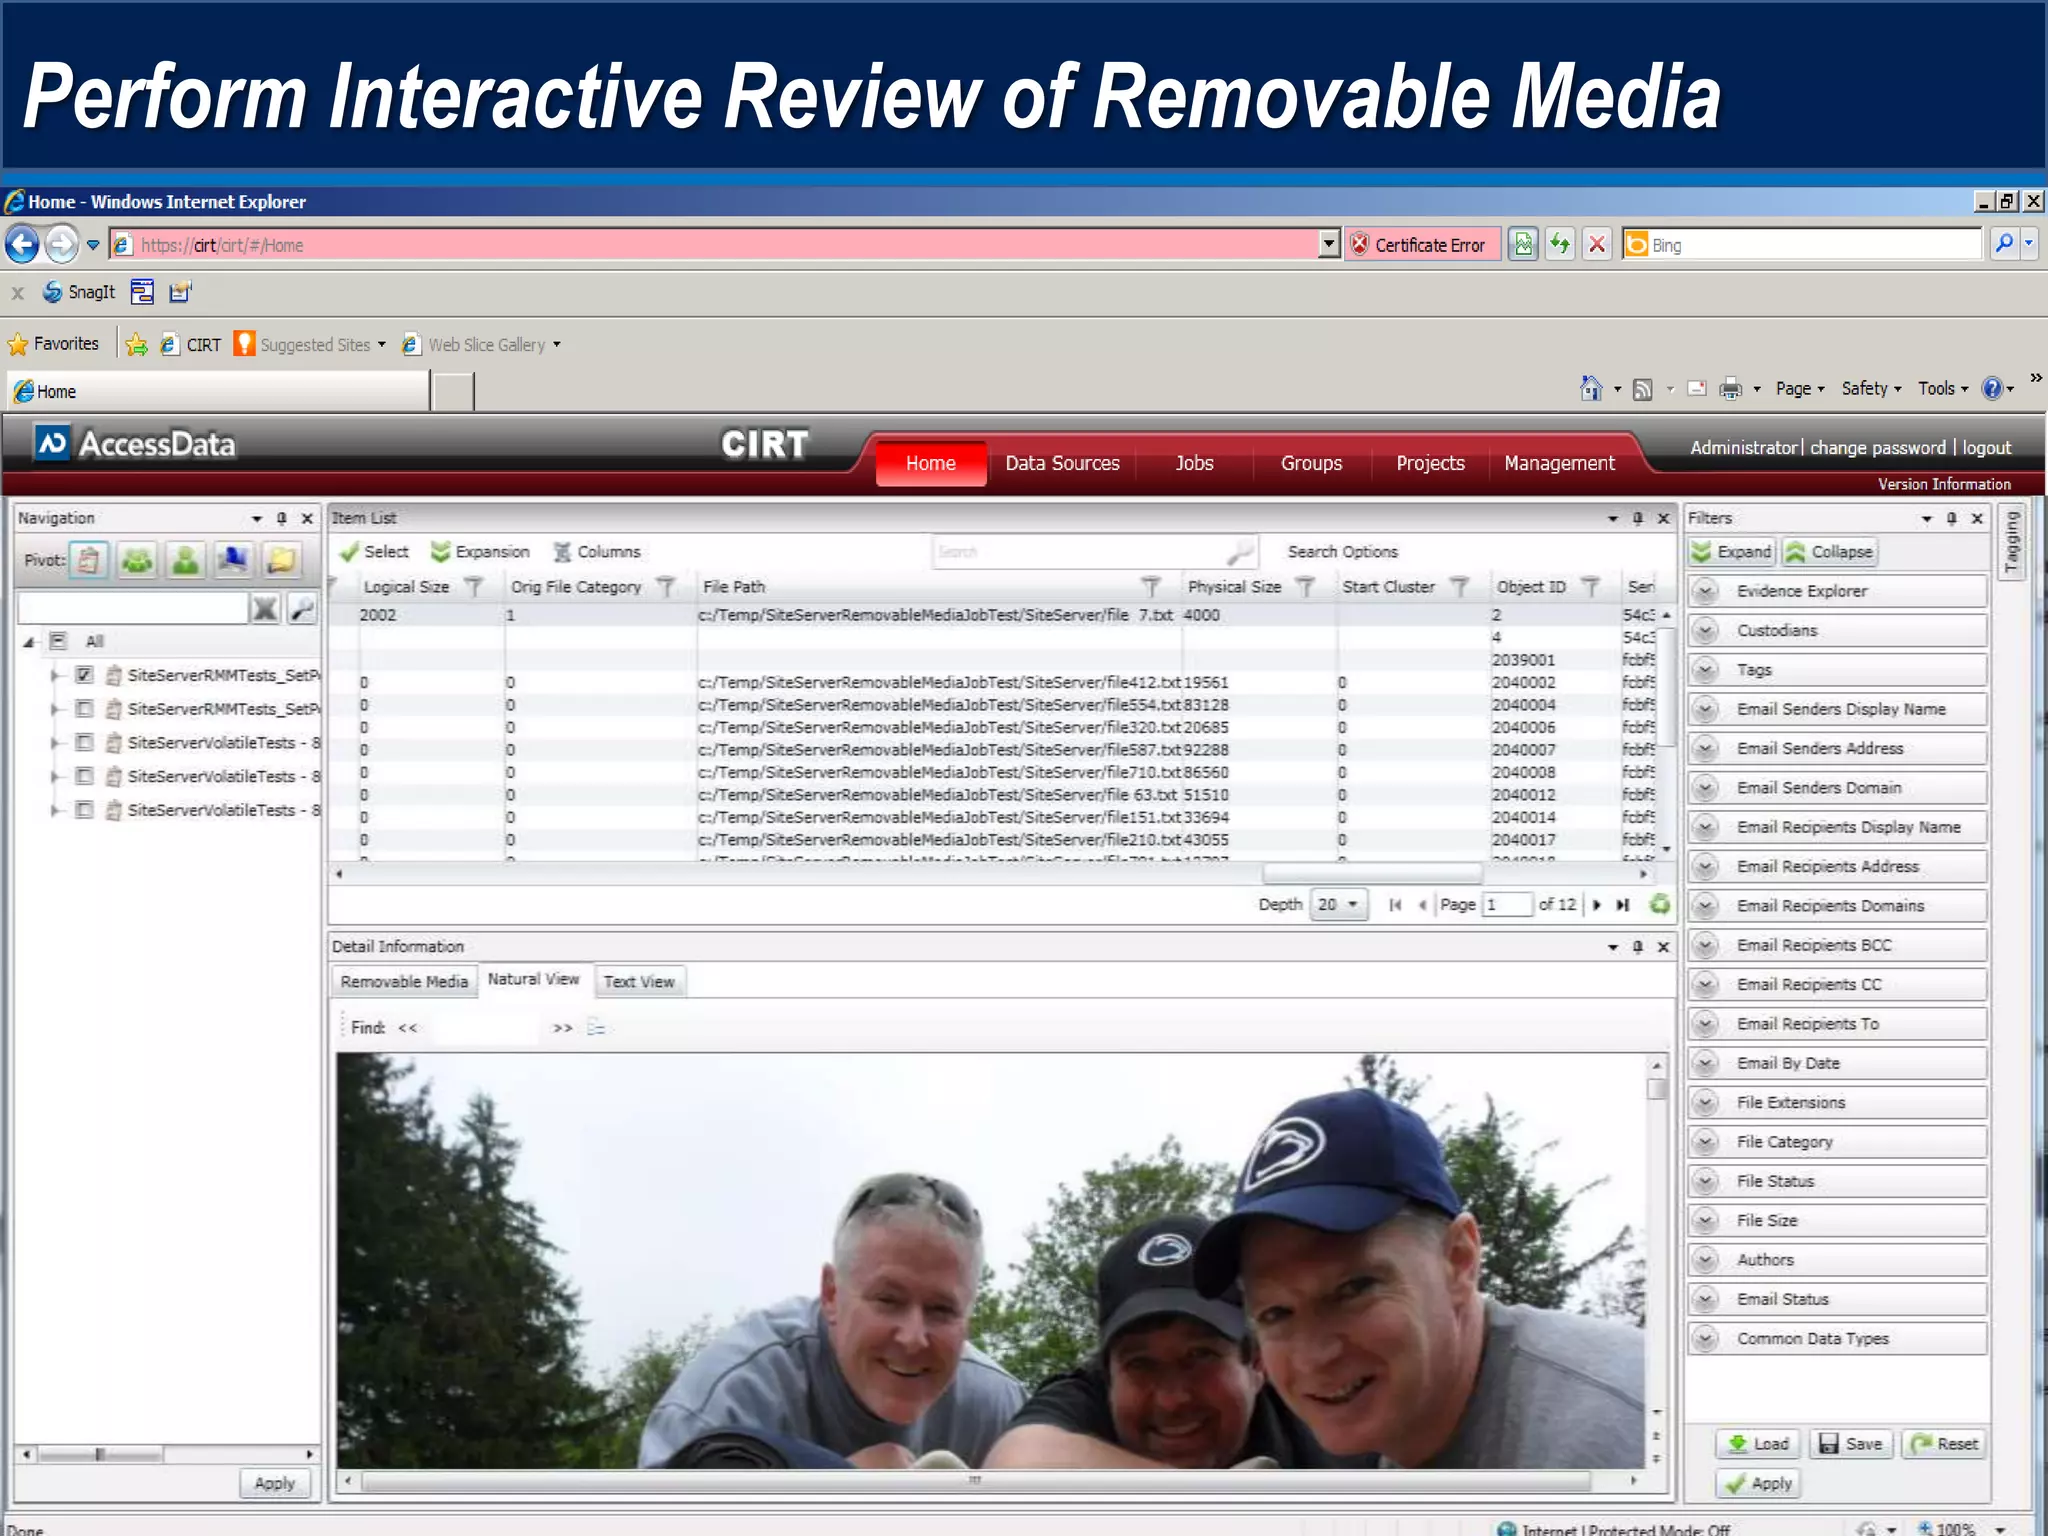Image resolution: width=2048 pixels, height=1536 pixels.
Task: Click the navigation search magnifier icon
Action: click(x=301, y=608)
